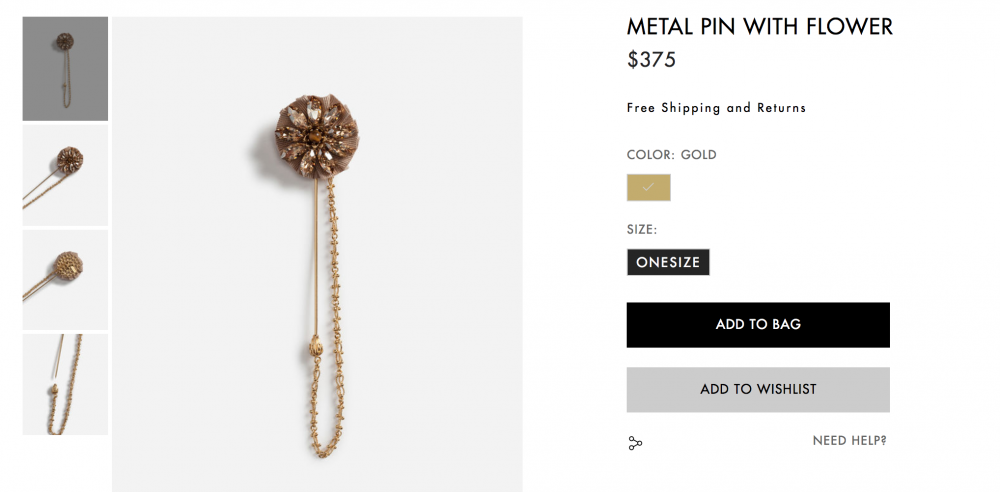Viewport: 1000px width, 492px height.
Task: Select the gold color swatch
Action: click(648, 188)
